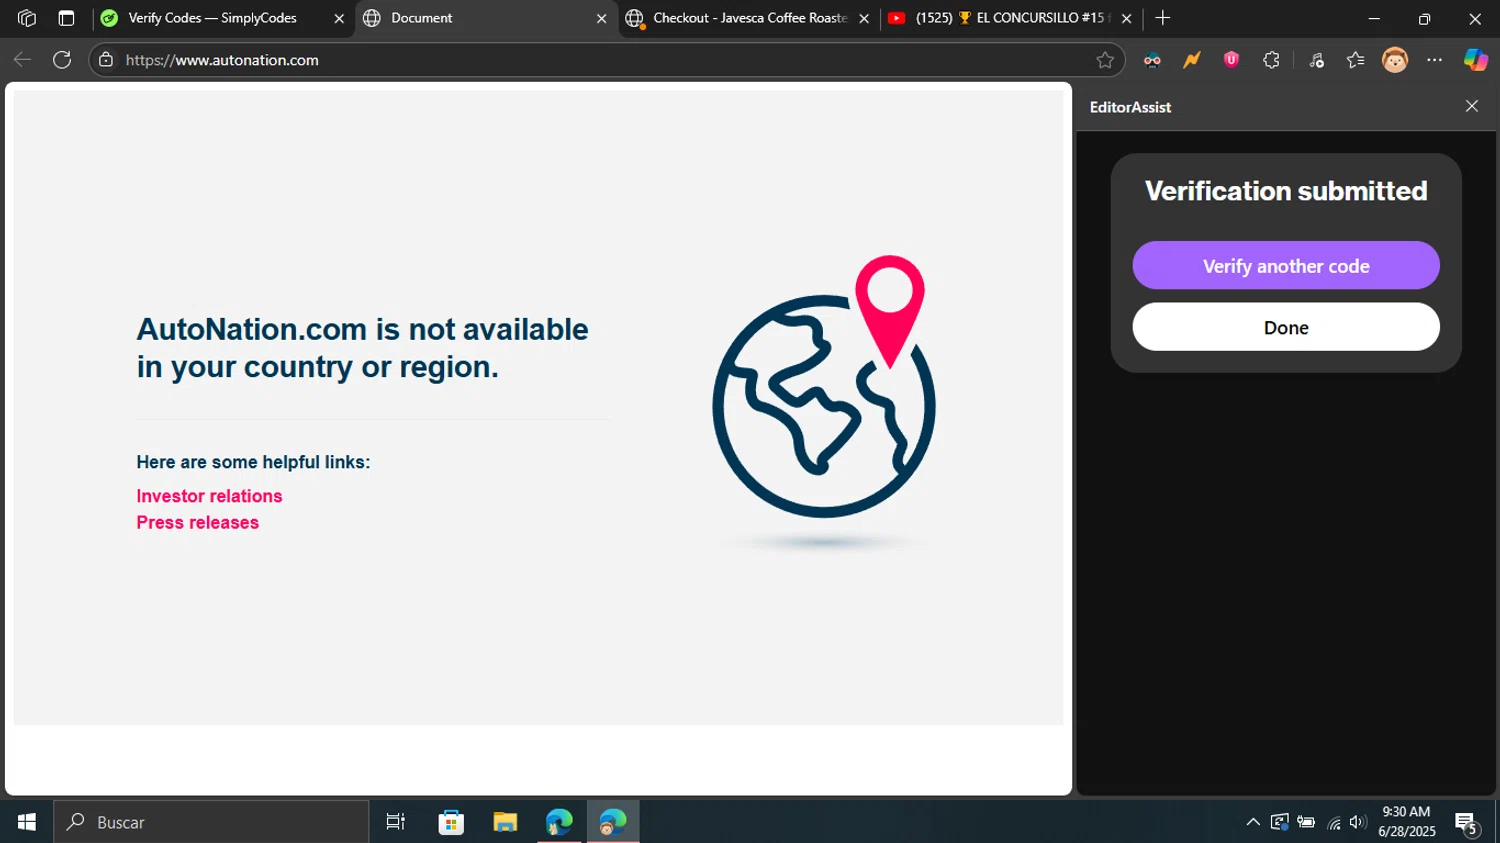Image resolution: width=1500 pixels, height=843 pixels.
Task: Refresh the current page
Action: click(x=62, y=60)
